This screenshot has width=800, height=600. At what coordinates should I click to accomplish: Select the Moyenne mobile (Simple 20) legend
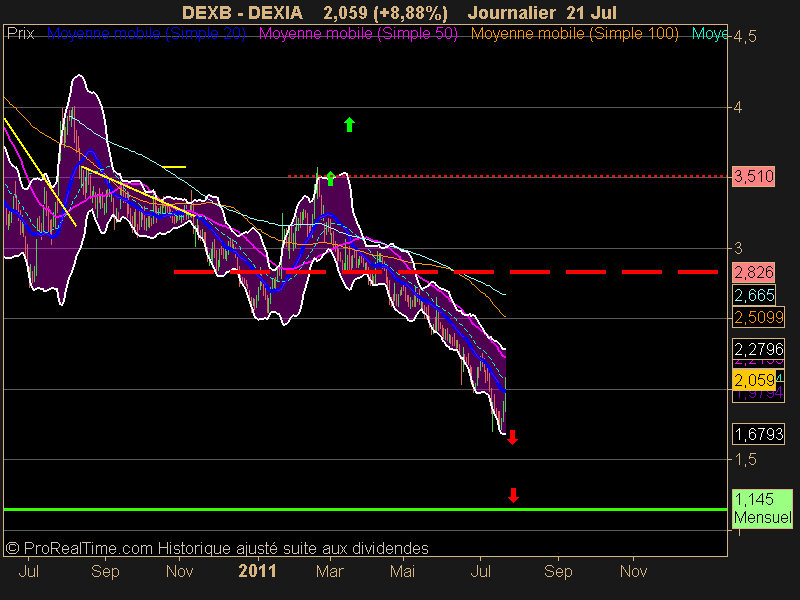click(x=146, y=34)
